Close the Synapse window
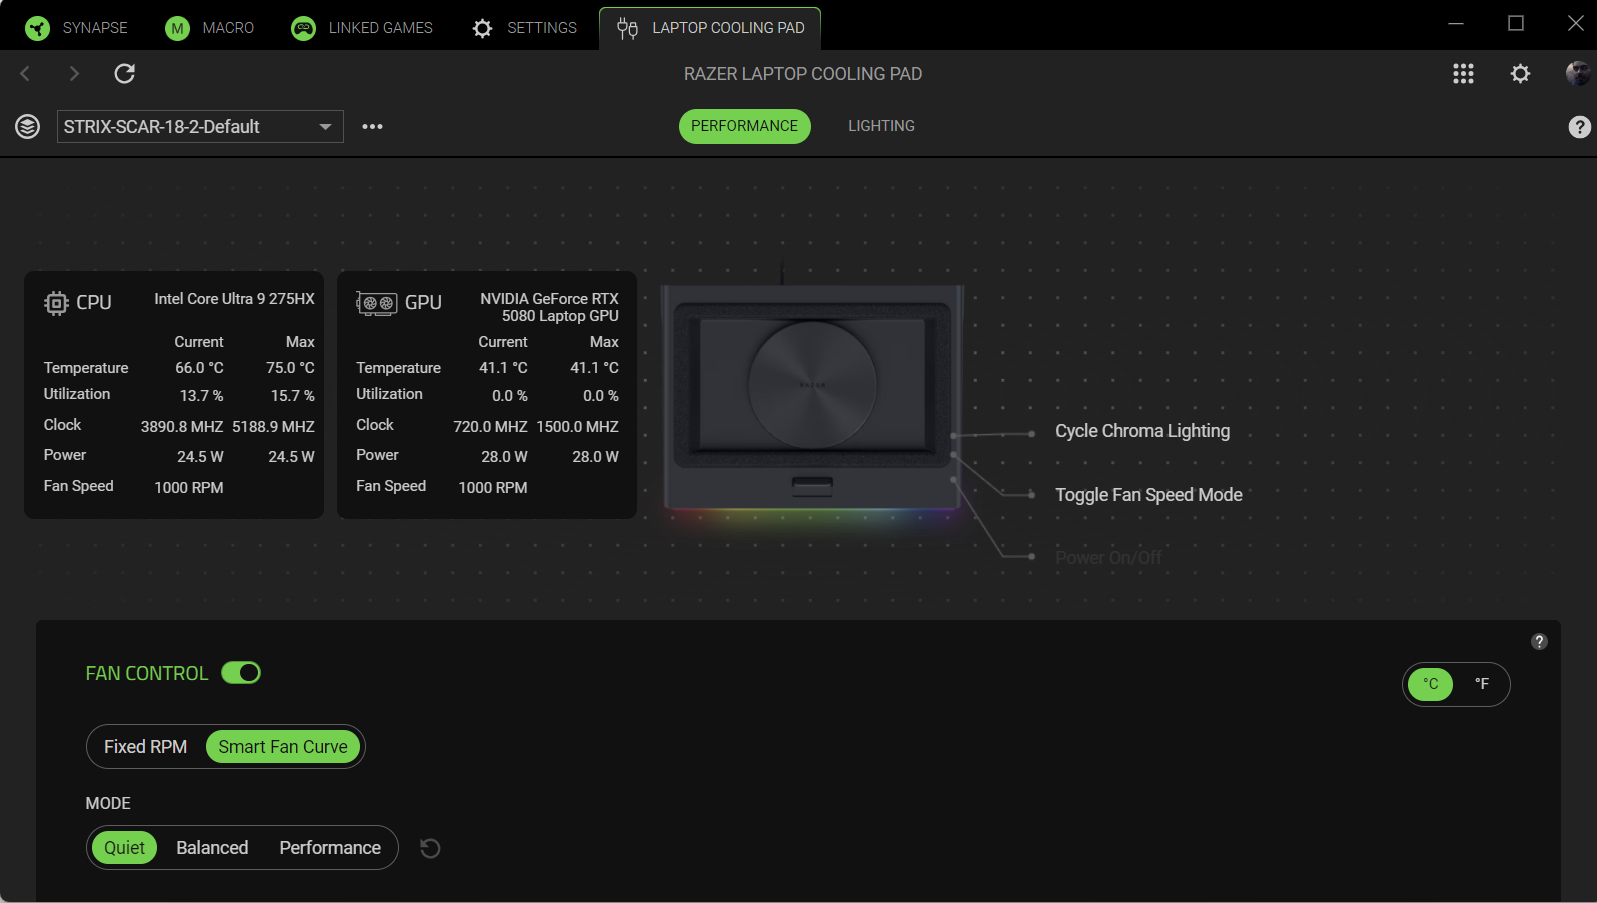The width and height of the screenshot is (1597, 903). tap(1575, 24)
